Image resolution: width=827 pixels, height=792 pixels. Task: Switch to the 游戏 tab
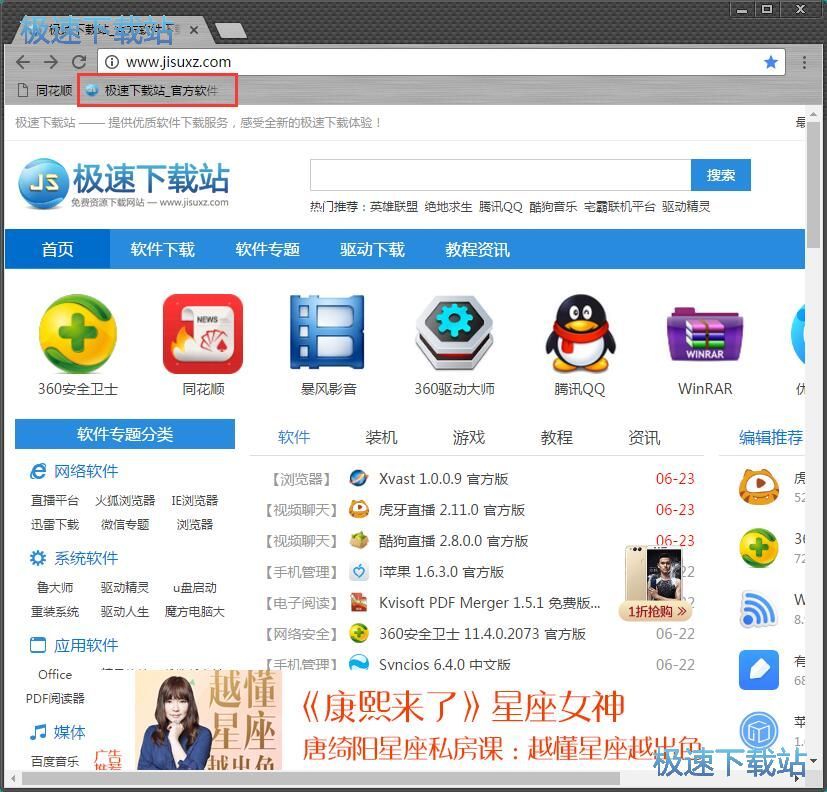[468, 438]
